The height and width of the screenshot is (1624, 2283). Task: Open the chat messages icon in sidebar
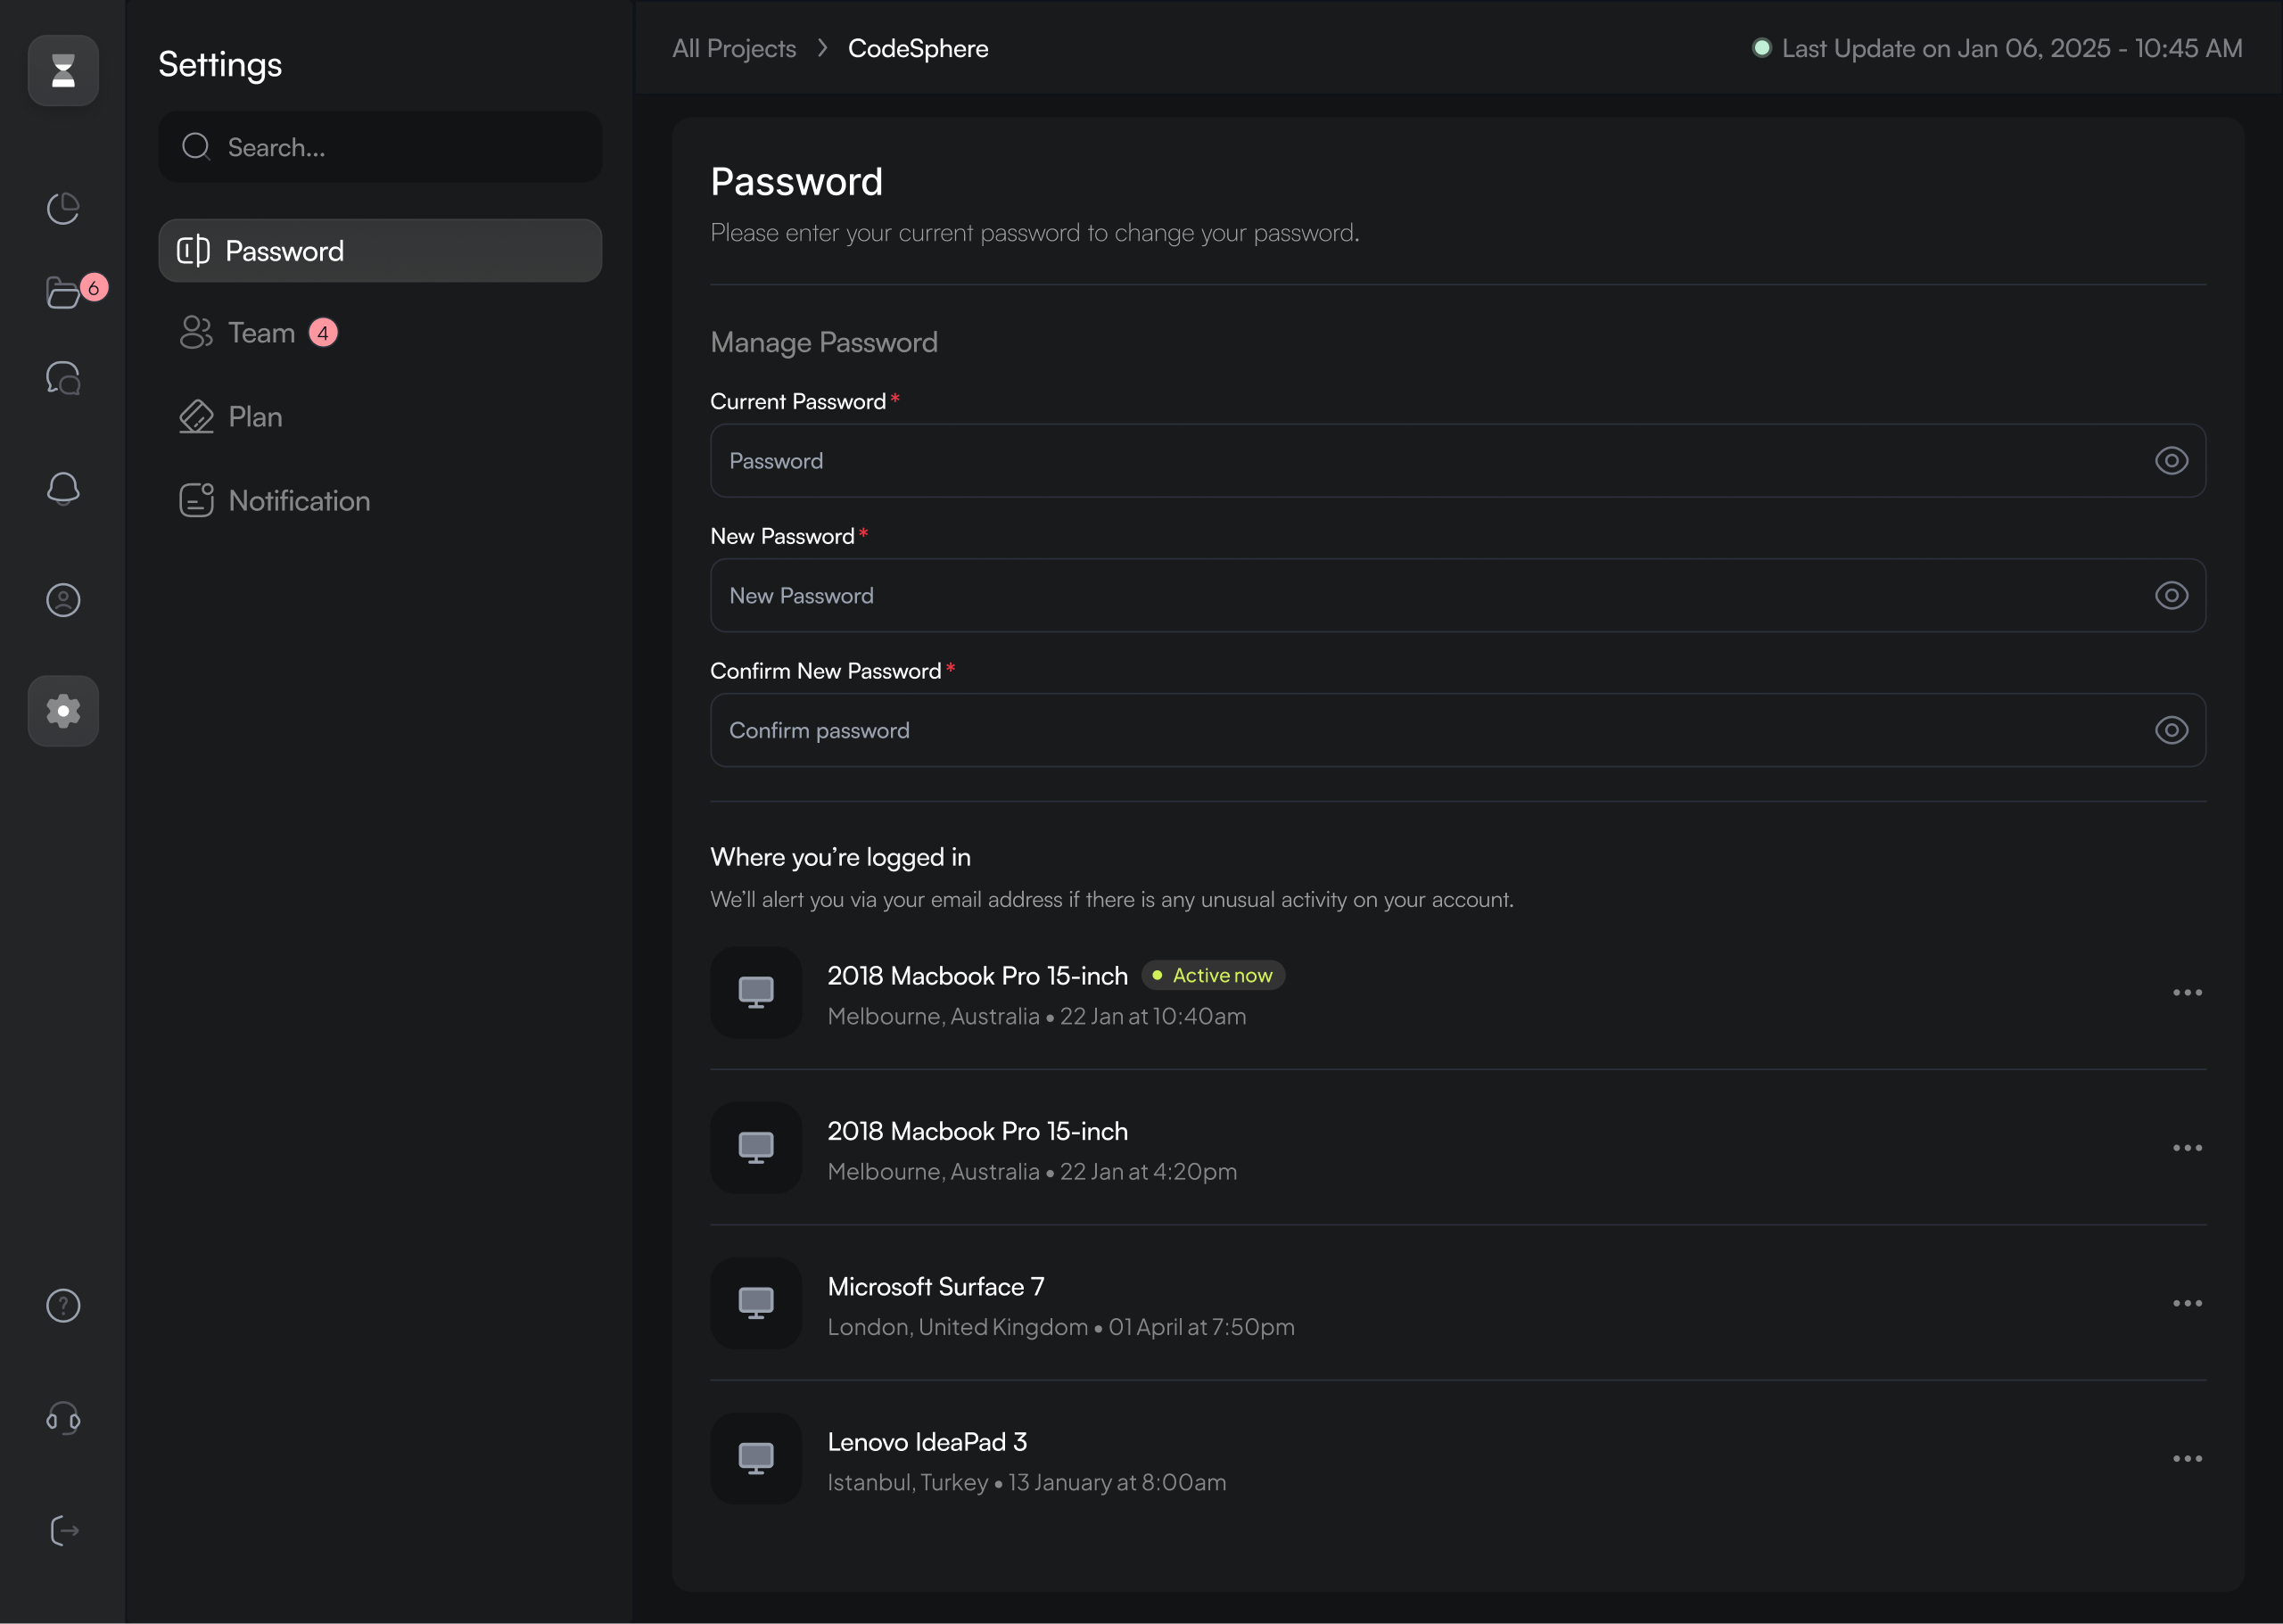(x=63, y=378)
